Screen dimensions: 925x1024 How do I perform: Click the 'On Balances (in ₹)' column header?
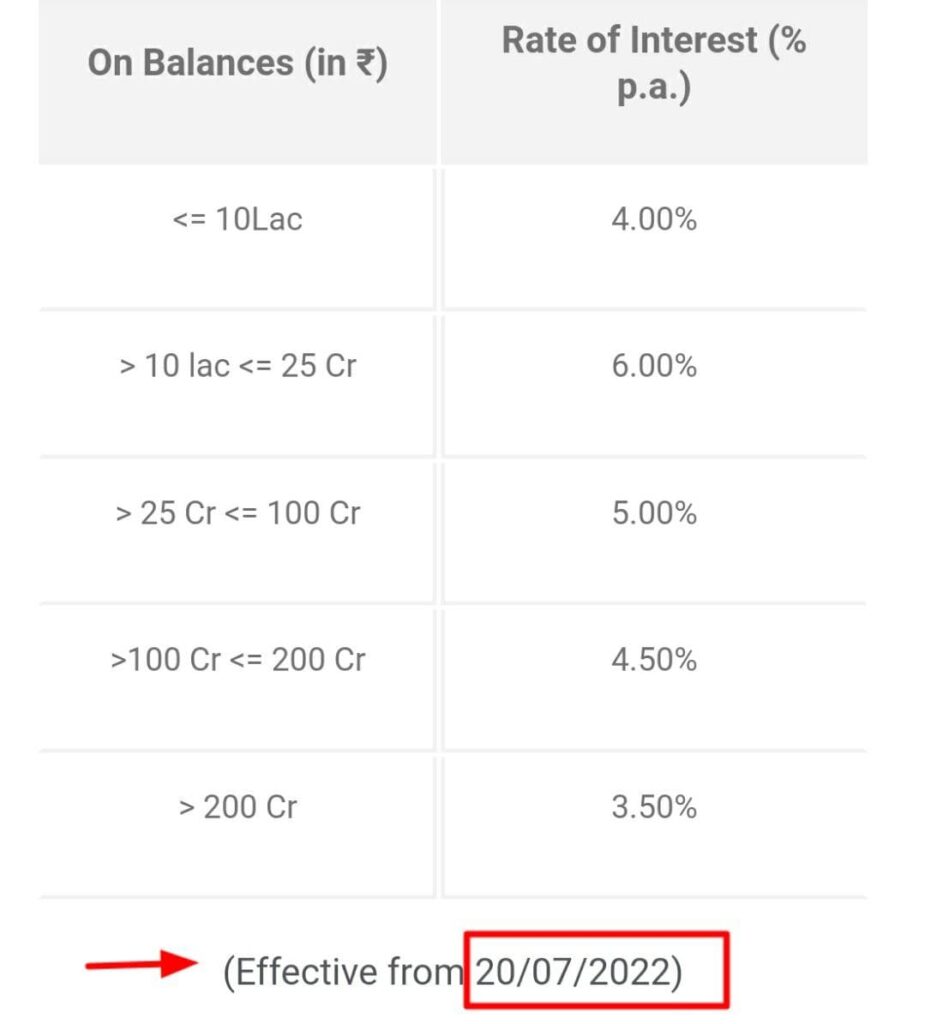pos(238,63)
